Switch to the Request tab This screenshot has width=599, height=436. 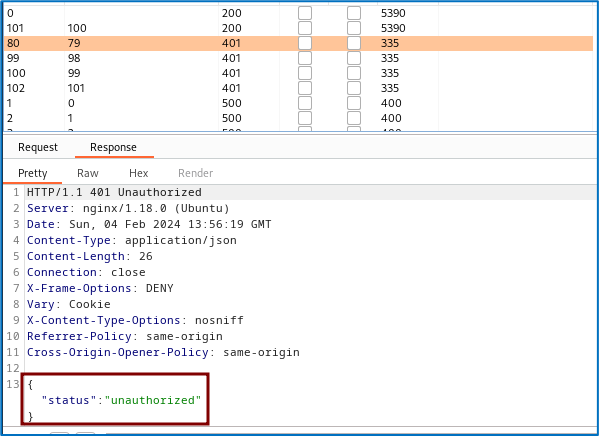coord(38,147)
